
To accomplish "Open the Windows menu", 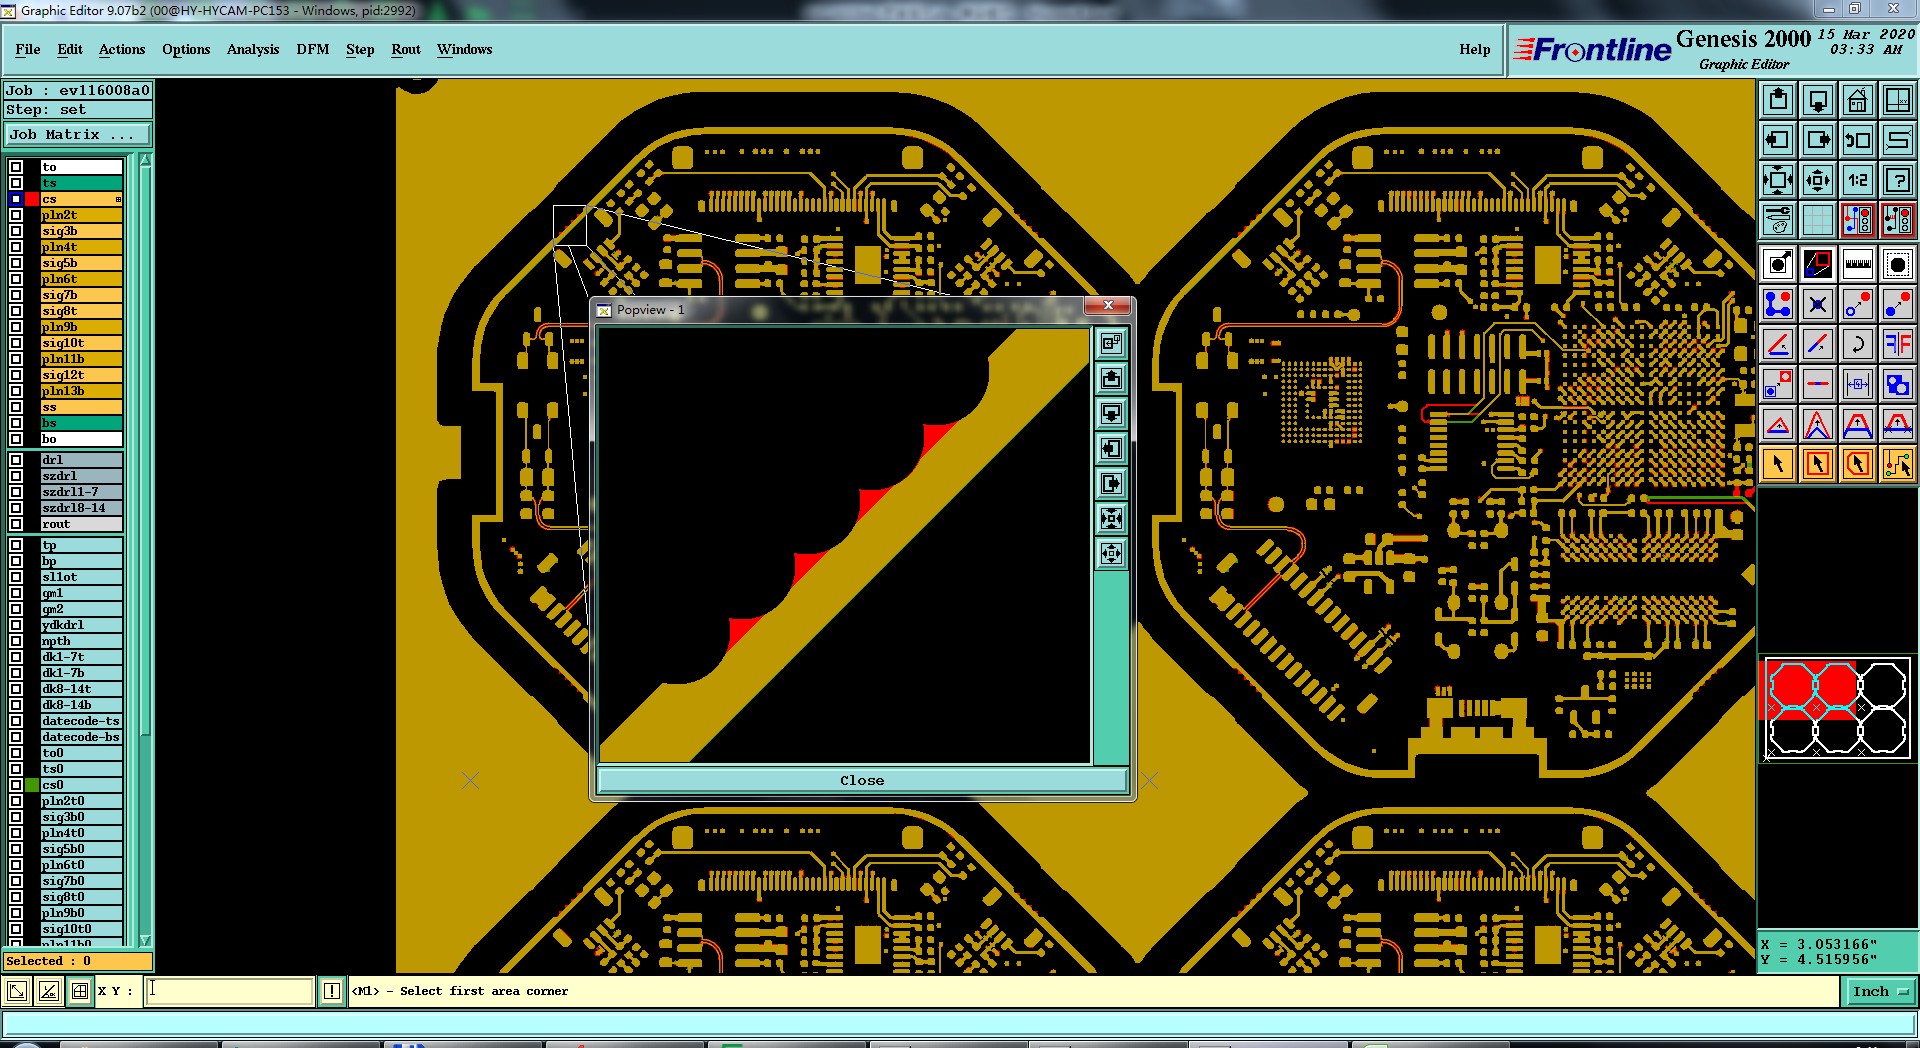I will (x=464, y=49).
